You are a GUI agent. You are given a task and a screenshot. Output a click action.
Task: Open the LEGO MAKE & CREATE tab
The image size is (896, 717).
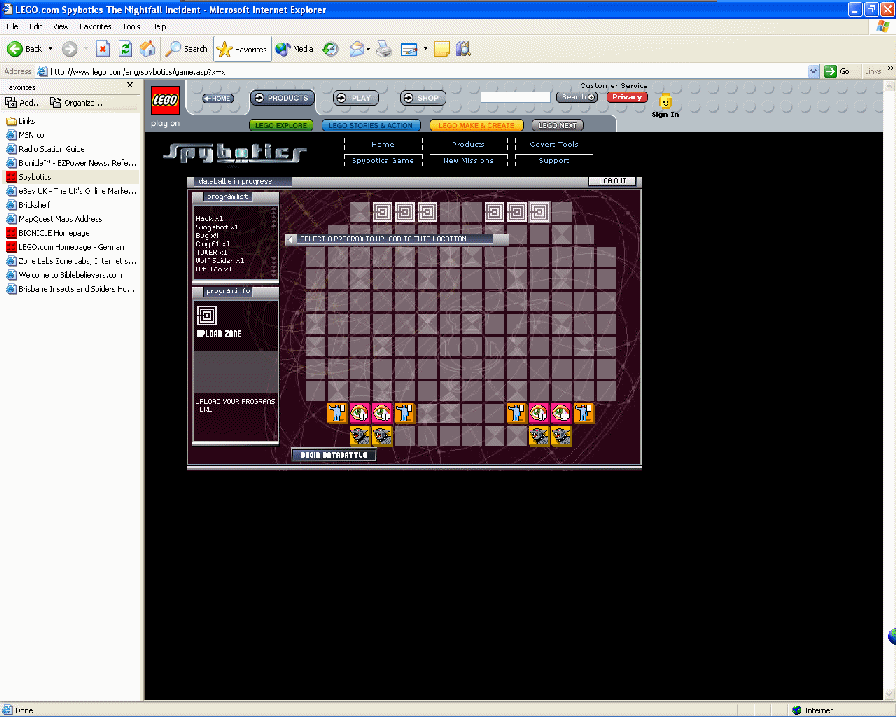click(x=477, y=125)
